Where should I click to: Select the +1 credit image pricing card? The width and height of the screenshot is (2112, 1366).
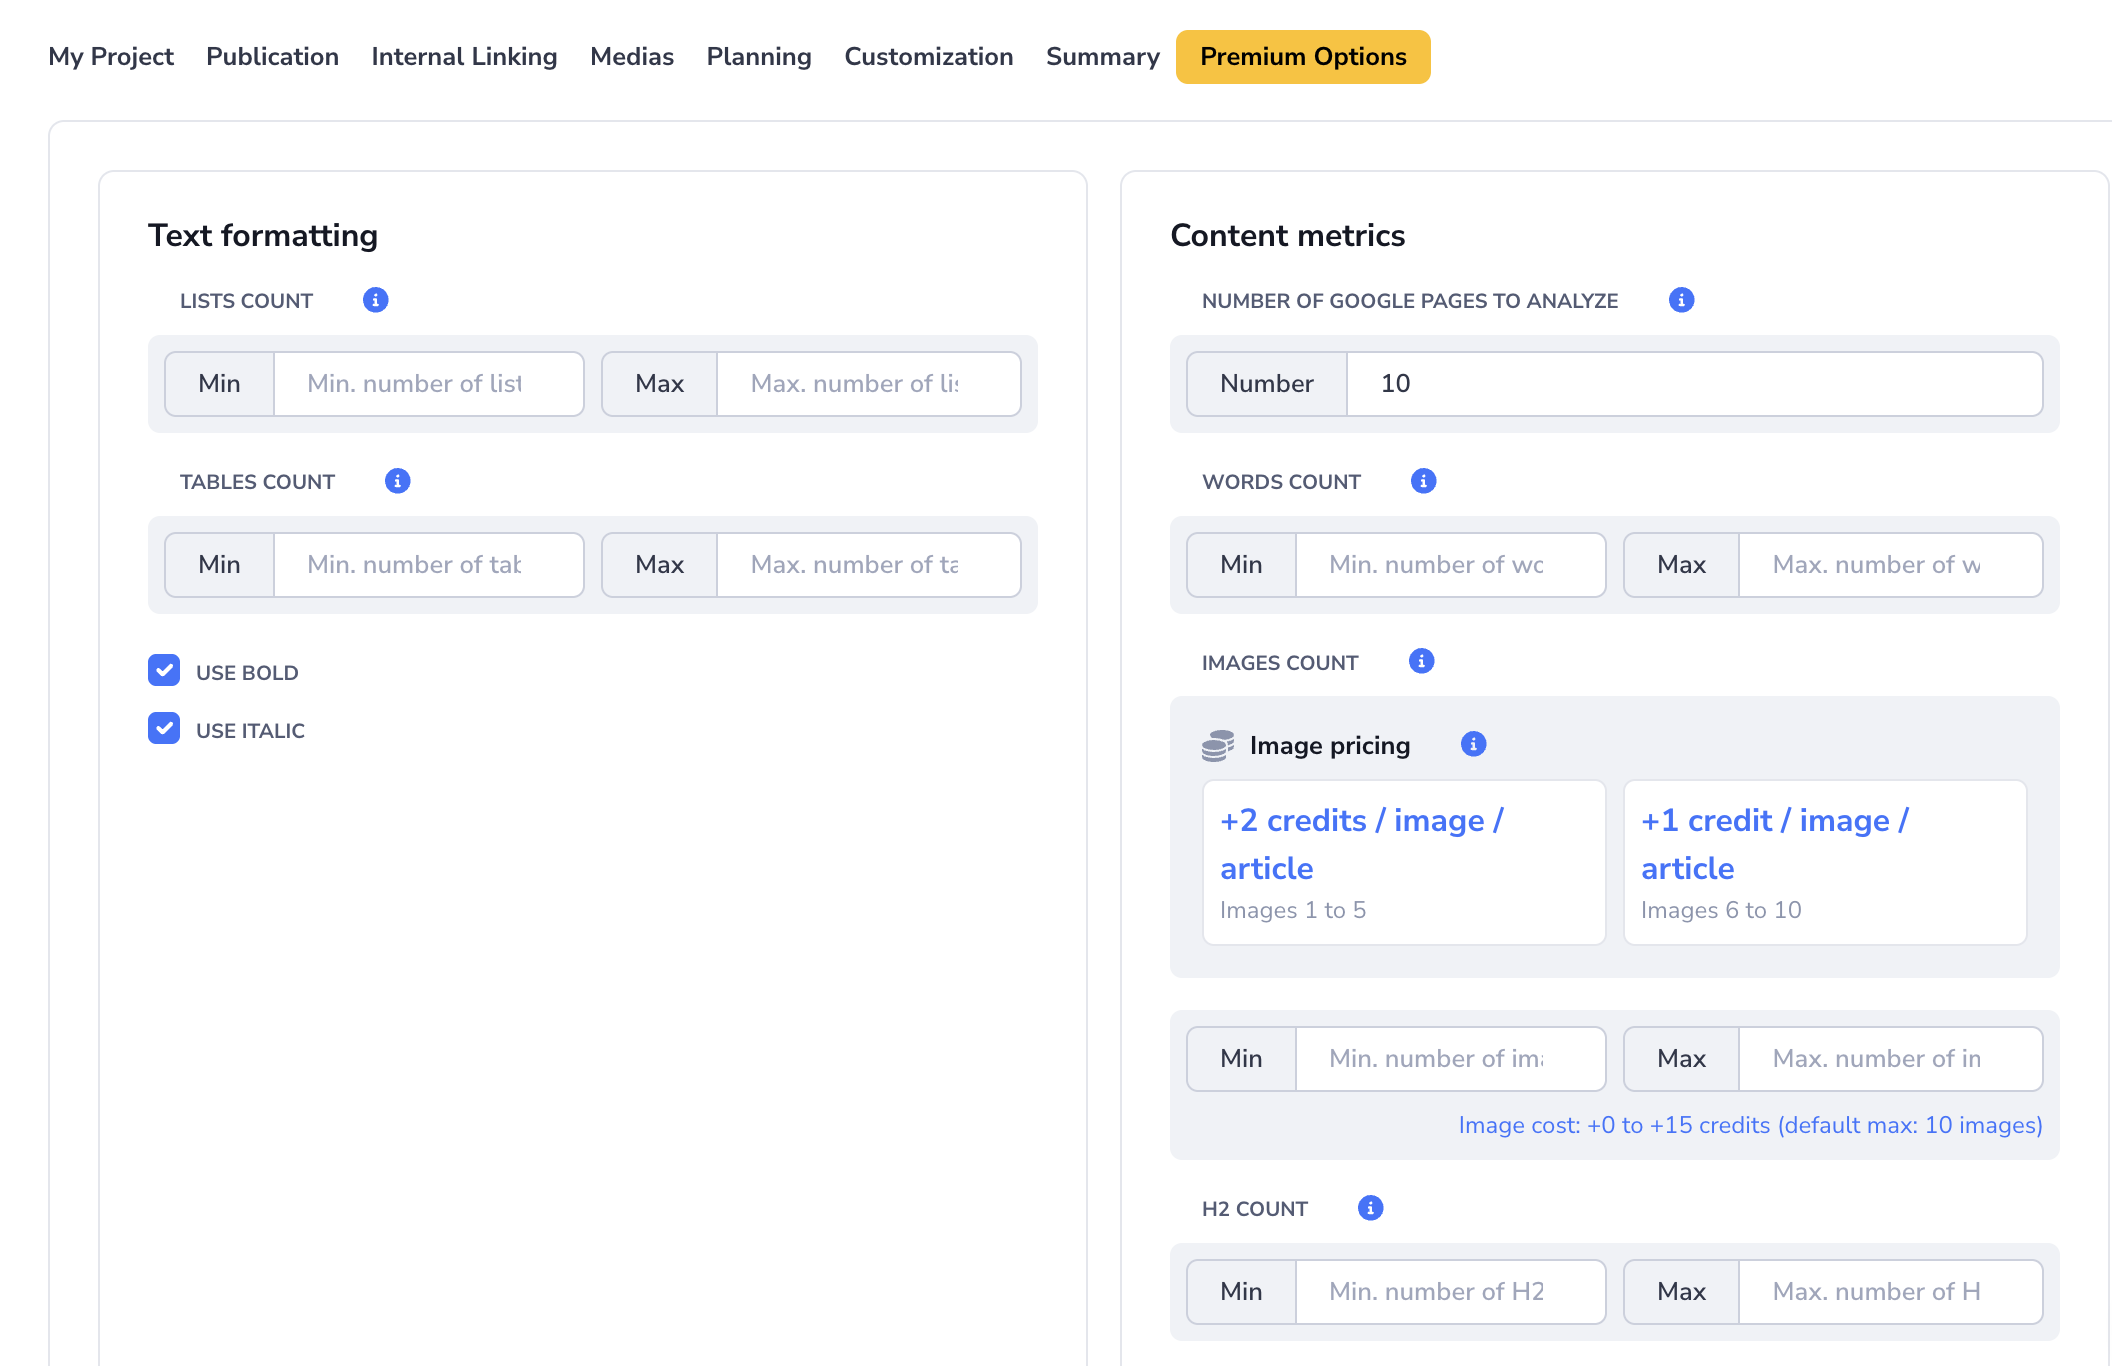(1824, 862)
